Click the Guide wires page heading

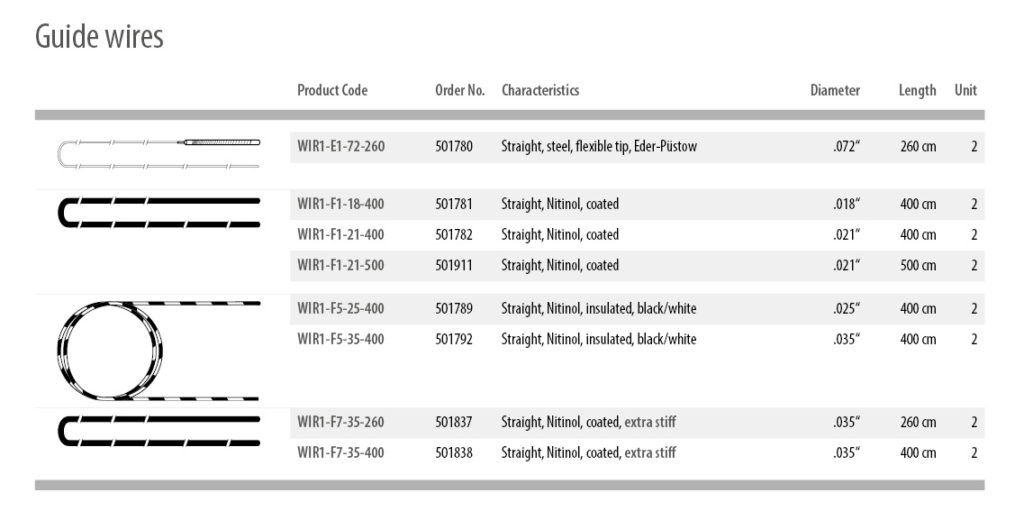[x=99, y=37]
